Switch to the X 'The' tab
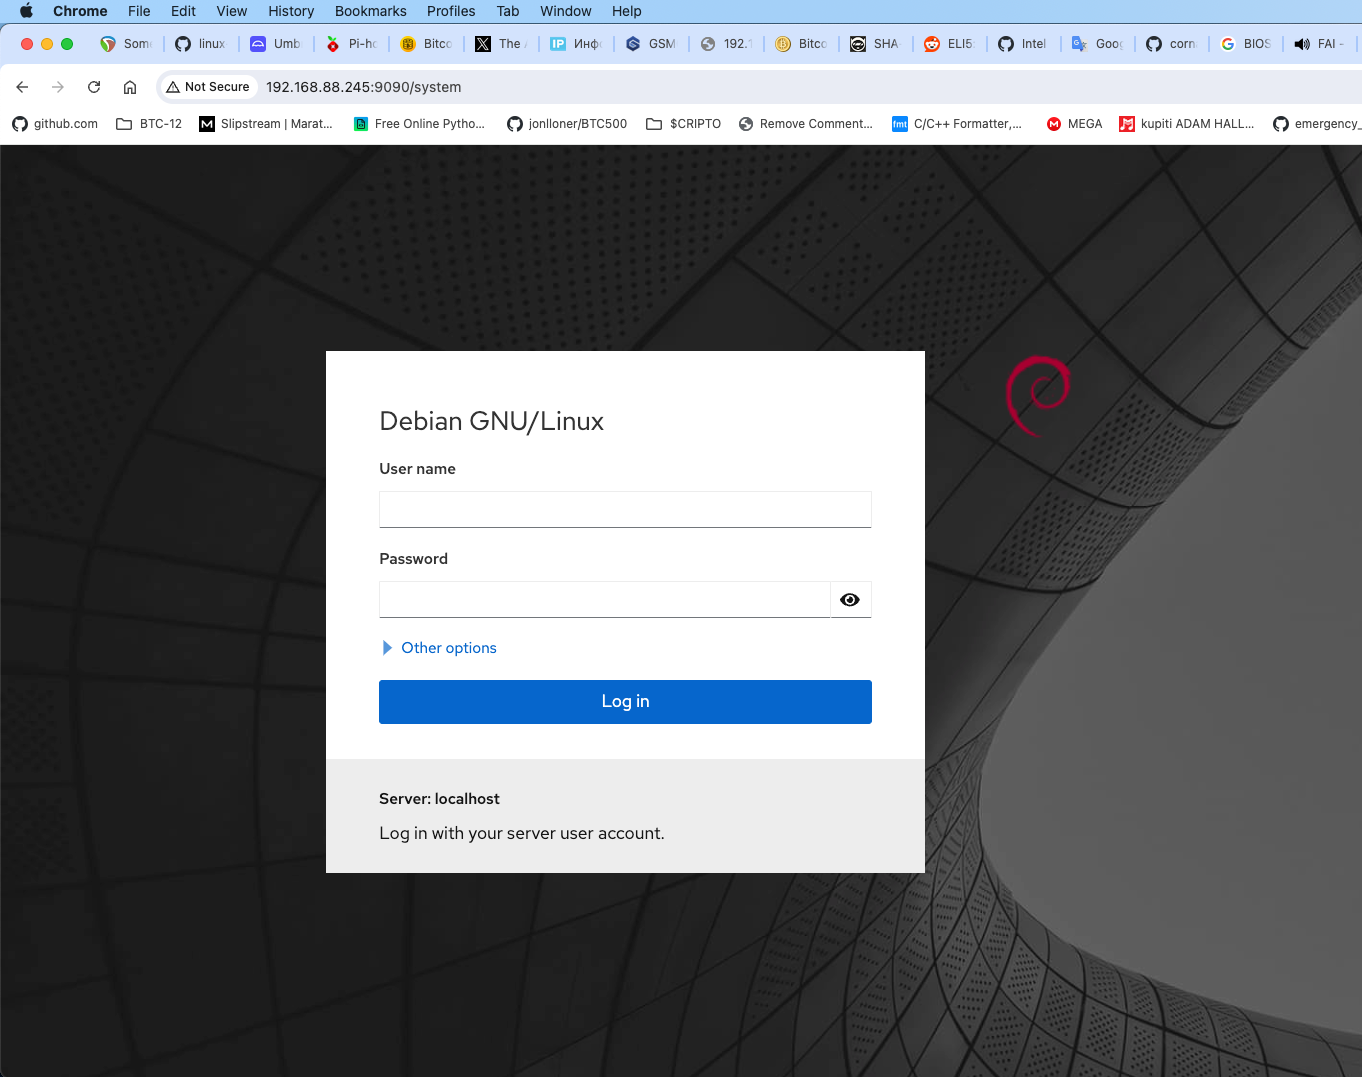The height and width of the screenshot is (1077, 1362). click(x=501, y=44)
